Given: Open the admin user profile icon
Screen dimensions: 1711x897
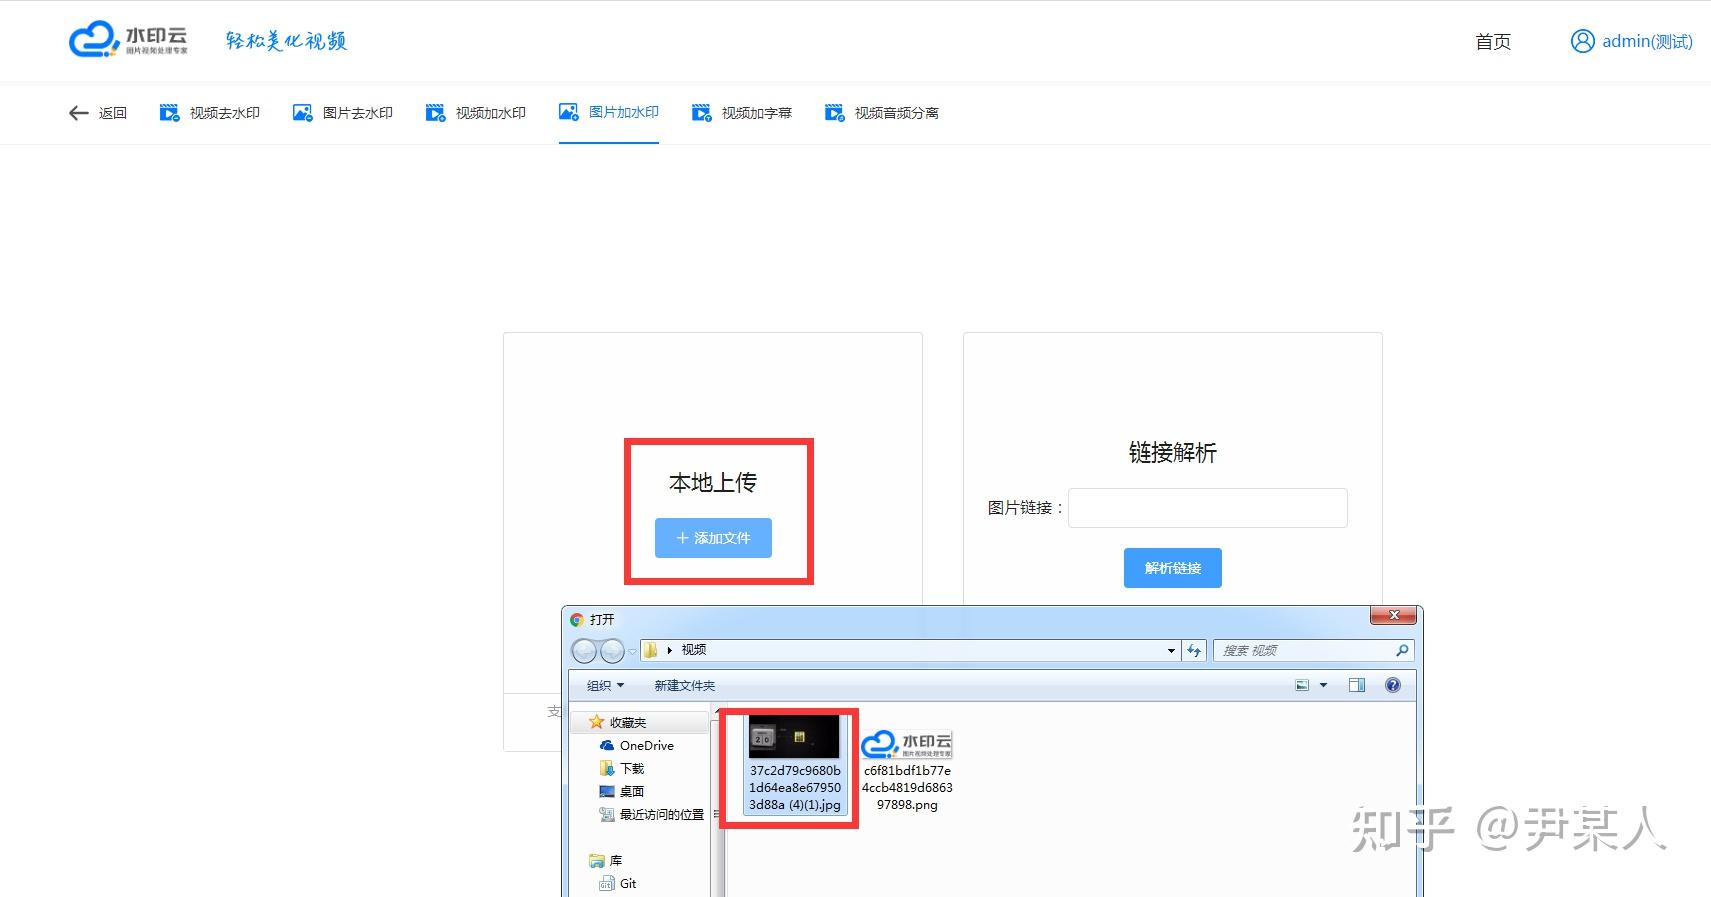Looking at the screenshot, I should 1582,41.
